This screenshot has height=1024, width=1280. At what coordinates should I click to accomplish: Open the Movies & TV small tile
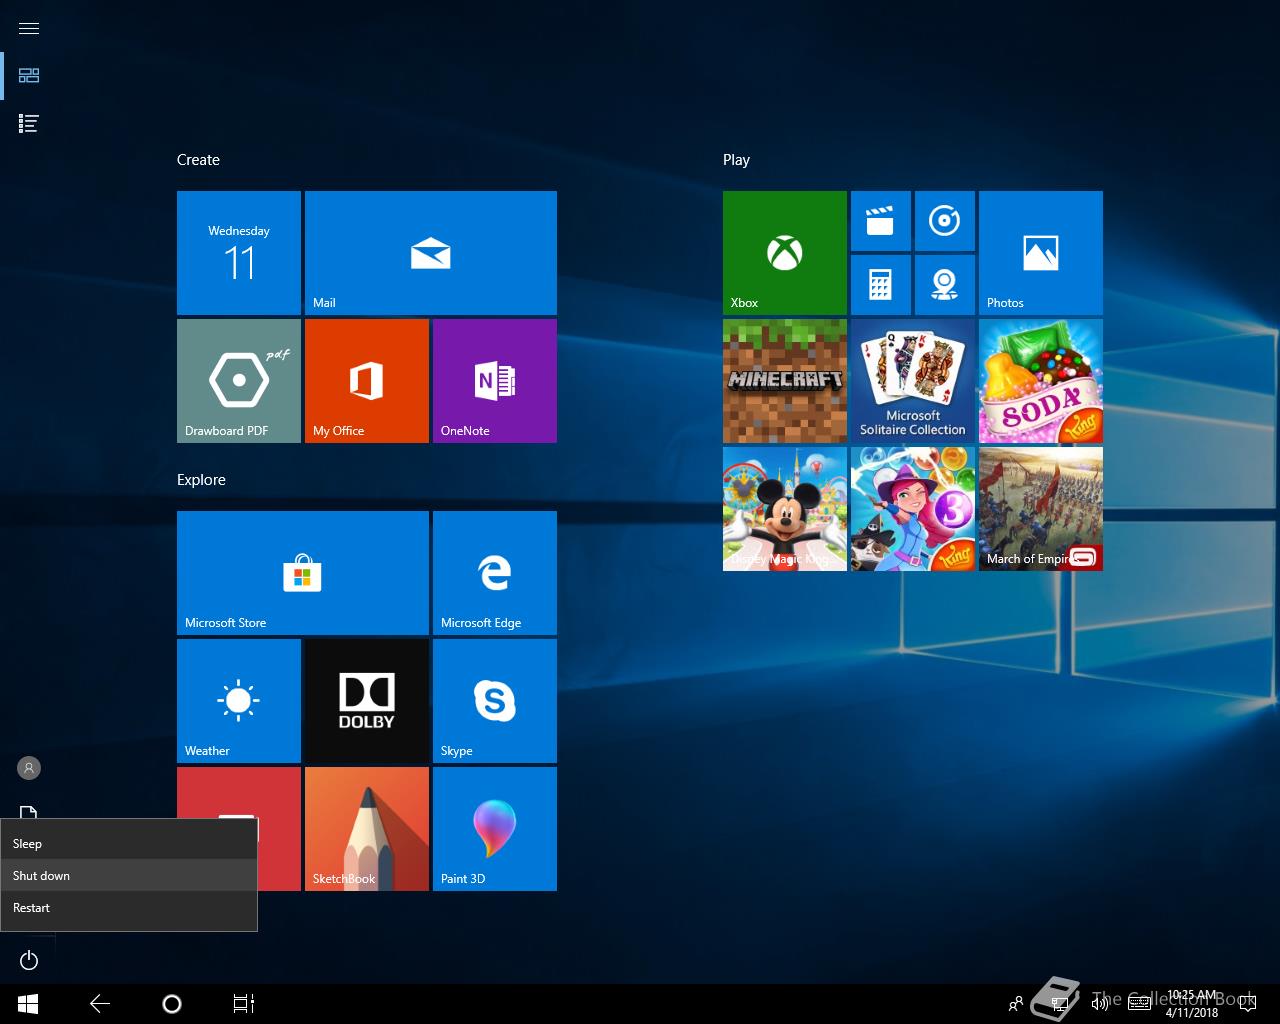[x=881, y=221]
